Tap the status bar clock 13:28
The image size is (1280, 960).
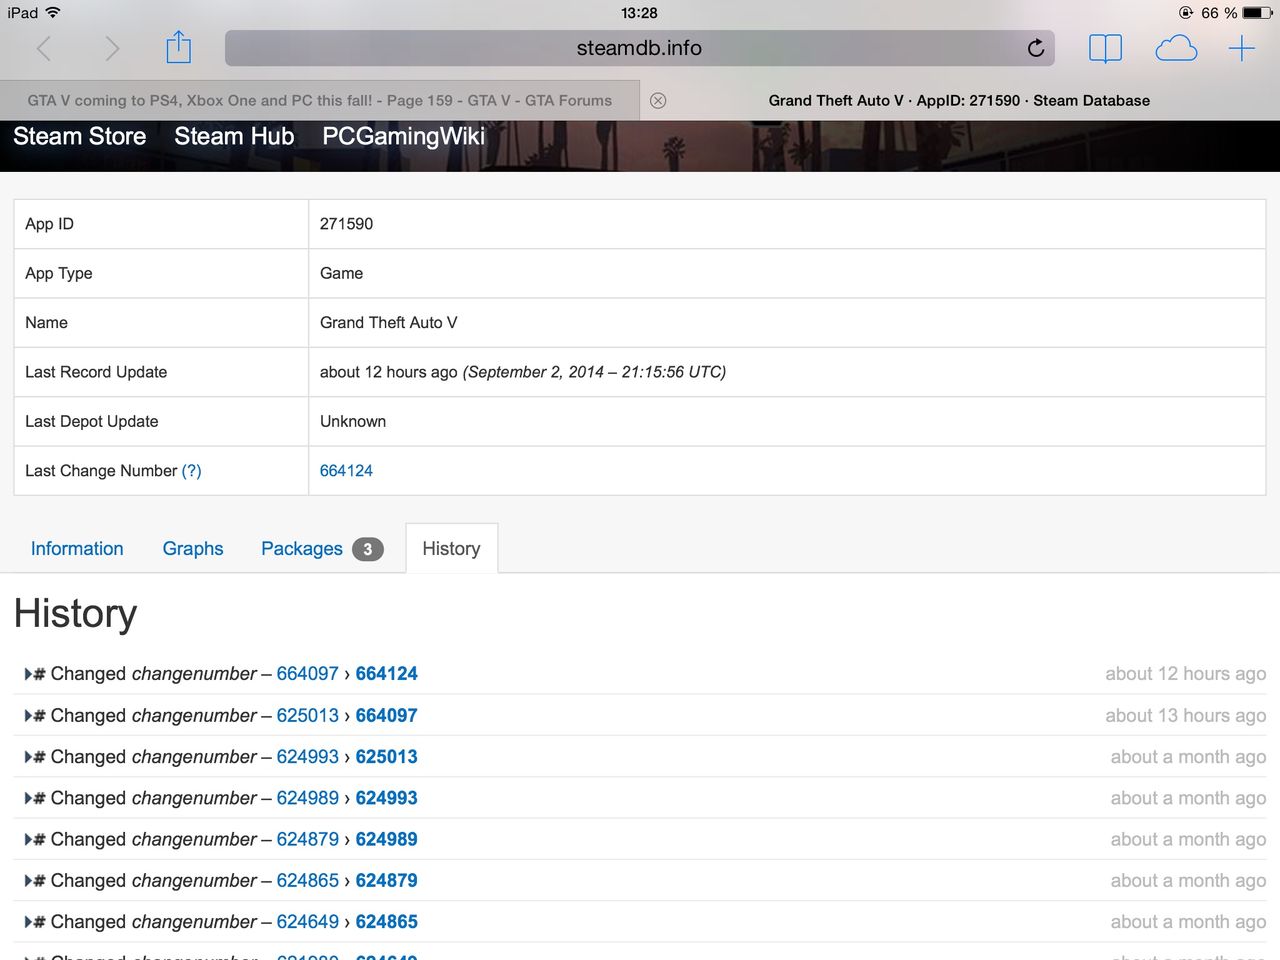639,13
